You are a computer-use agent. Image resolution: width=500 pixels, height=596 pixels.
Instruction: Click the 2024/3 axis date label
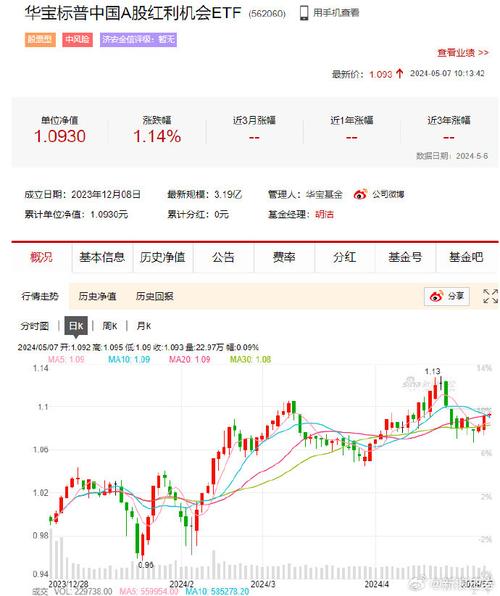tap(263, 583)
